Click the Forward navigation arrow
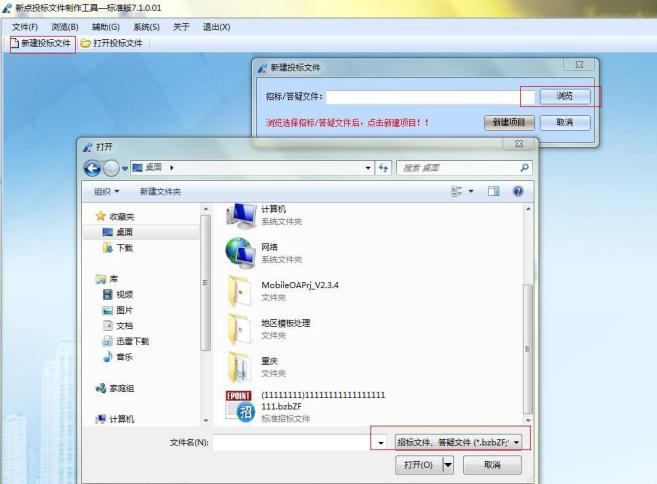The width and height of the screenshot is (657, 484). (x=111, y=168)
